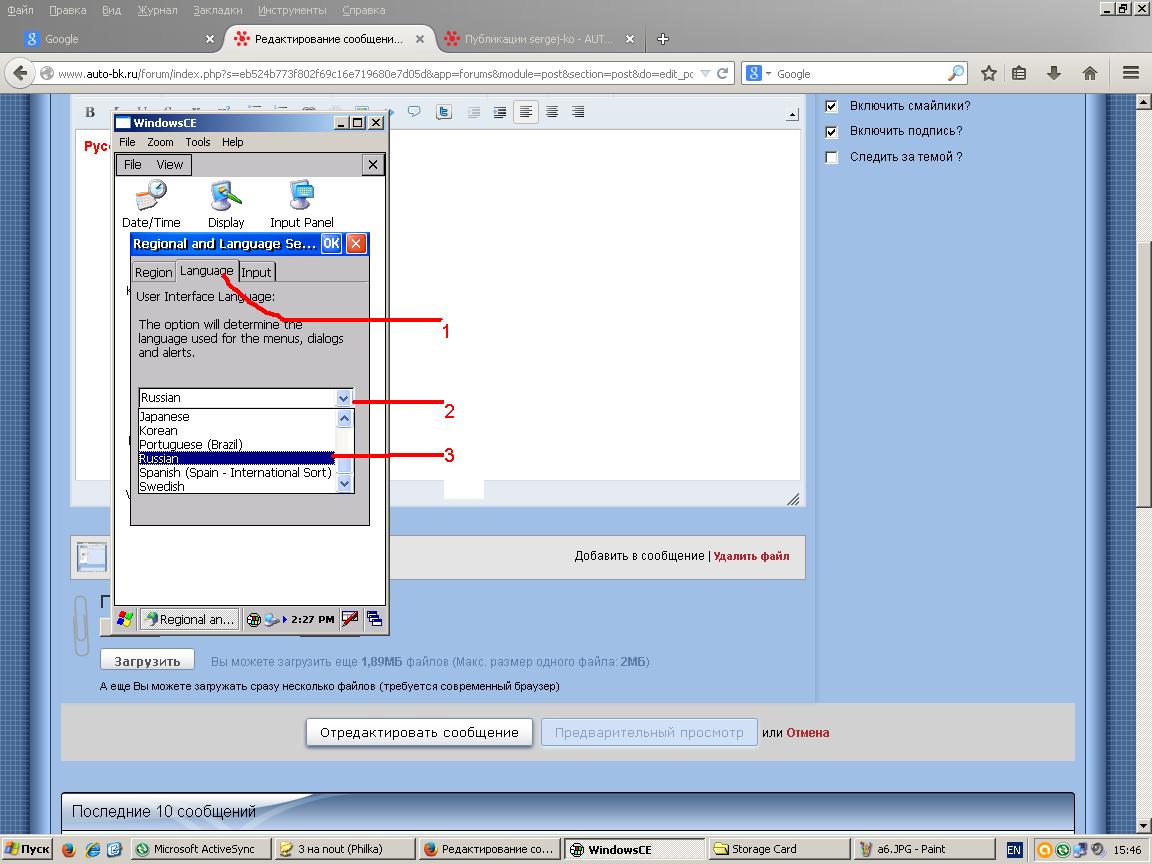Click the Загрузить upload button
Image resolution: width=1152 pixels, height=864 pixels.
[147, 660]
